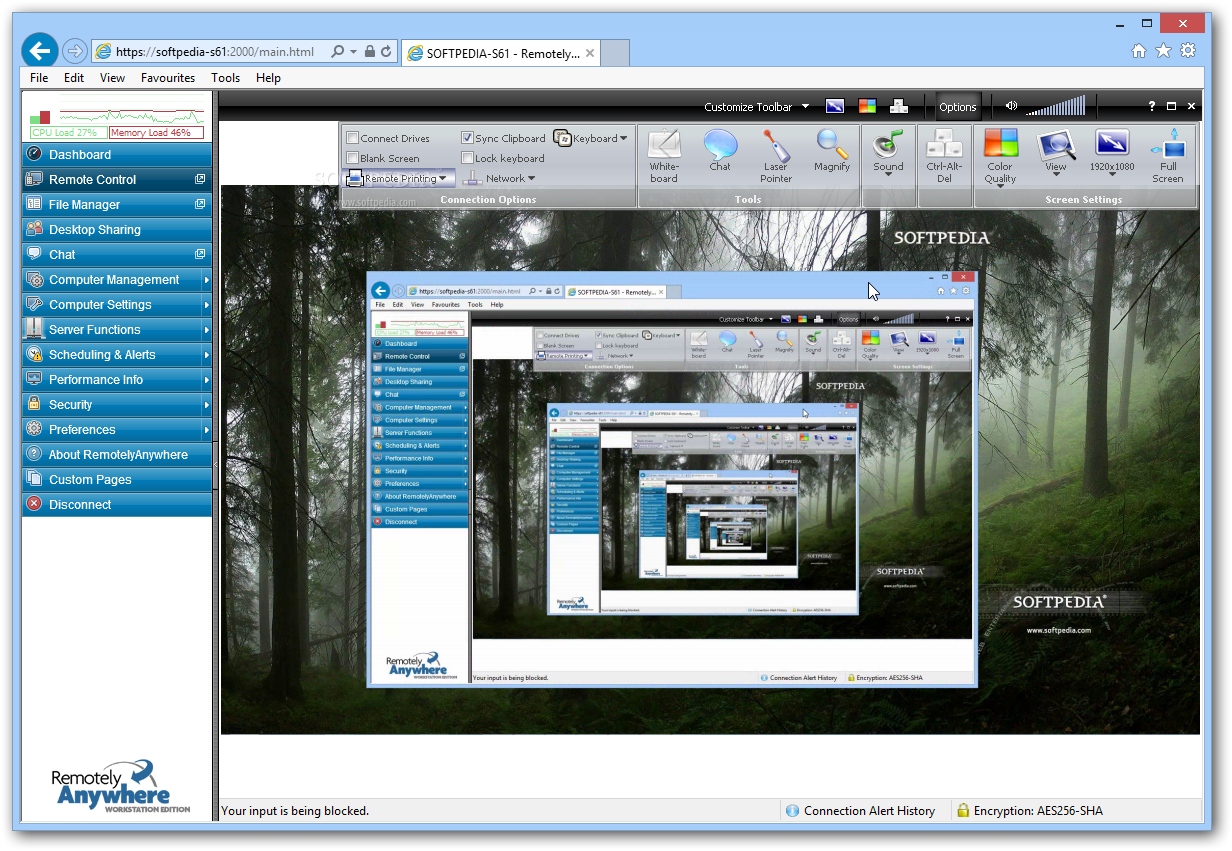
Task: Open the Whiteboard tool
Action: 664,157
